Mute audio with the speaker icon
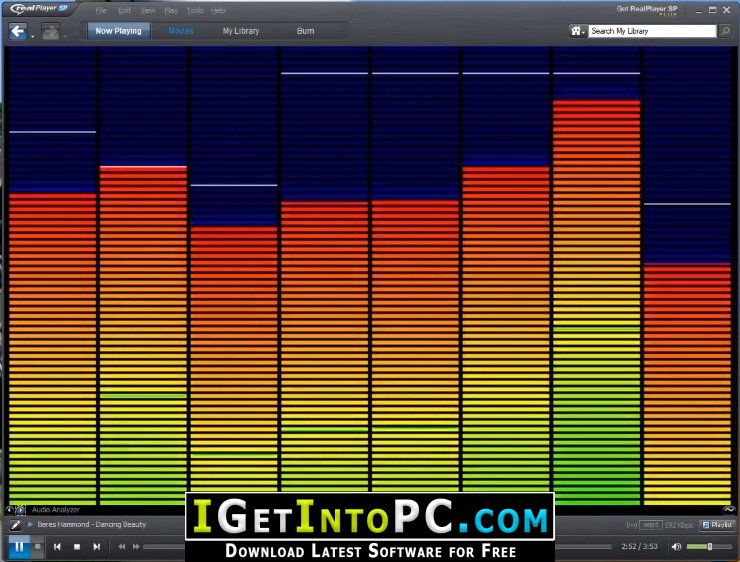Image resolution: width=740 pixels, height=562 pixels. click(676, 546)
